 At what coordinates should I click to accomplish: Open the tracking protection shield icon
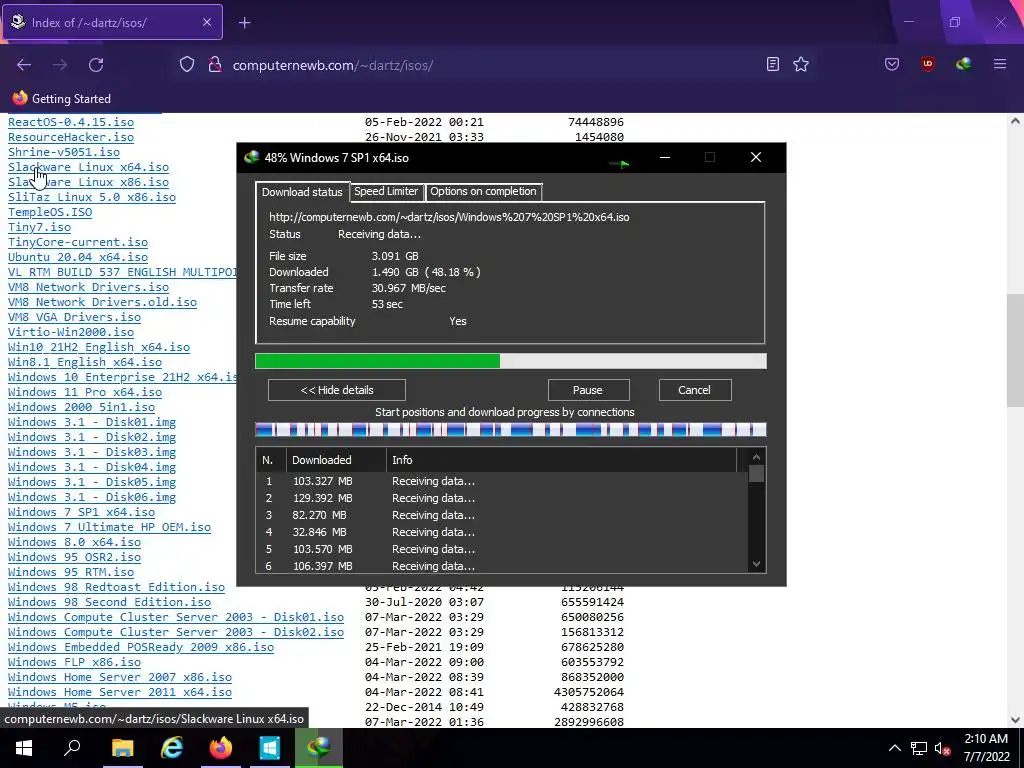click(187, 65)
